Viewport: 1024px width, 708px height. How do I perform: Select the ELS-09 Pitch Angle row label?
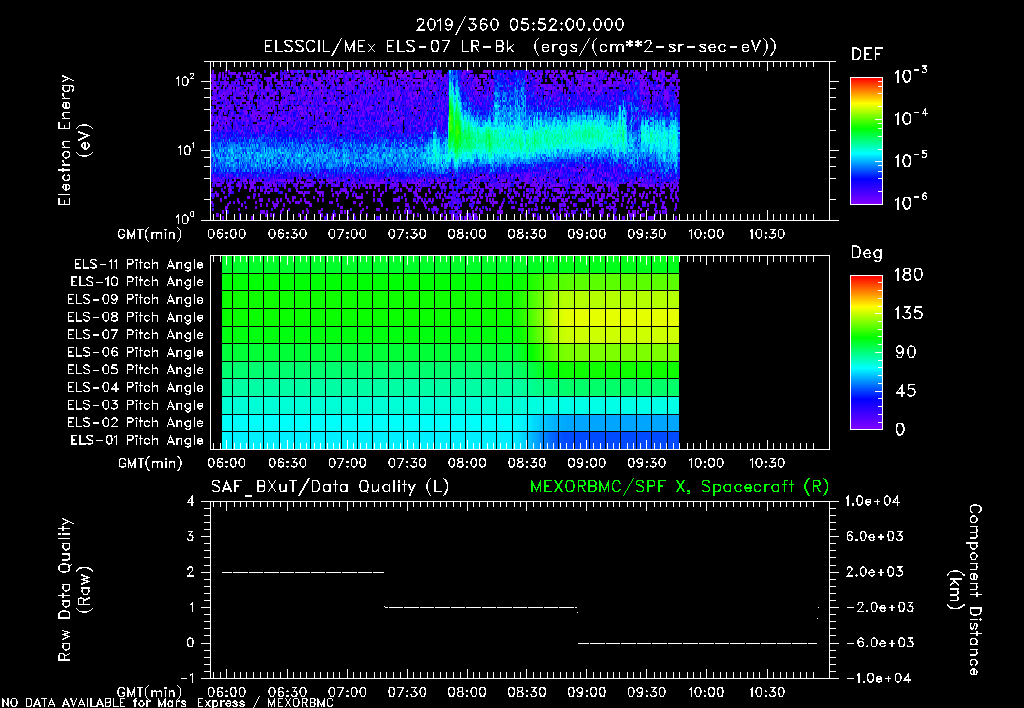coord(135,299)
